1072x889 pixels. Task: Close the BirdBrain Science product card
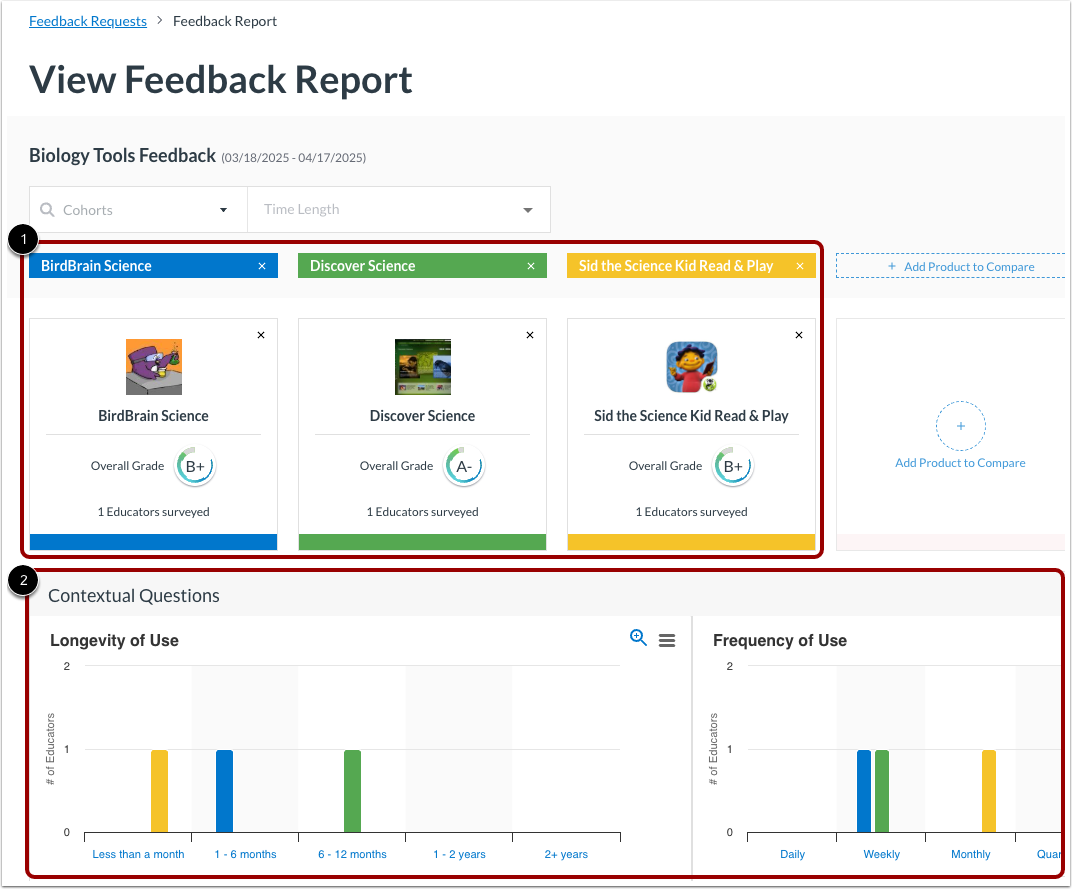tap(260, 335)
